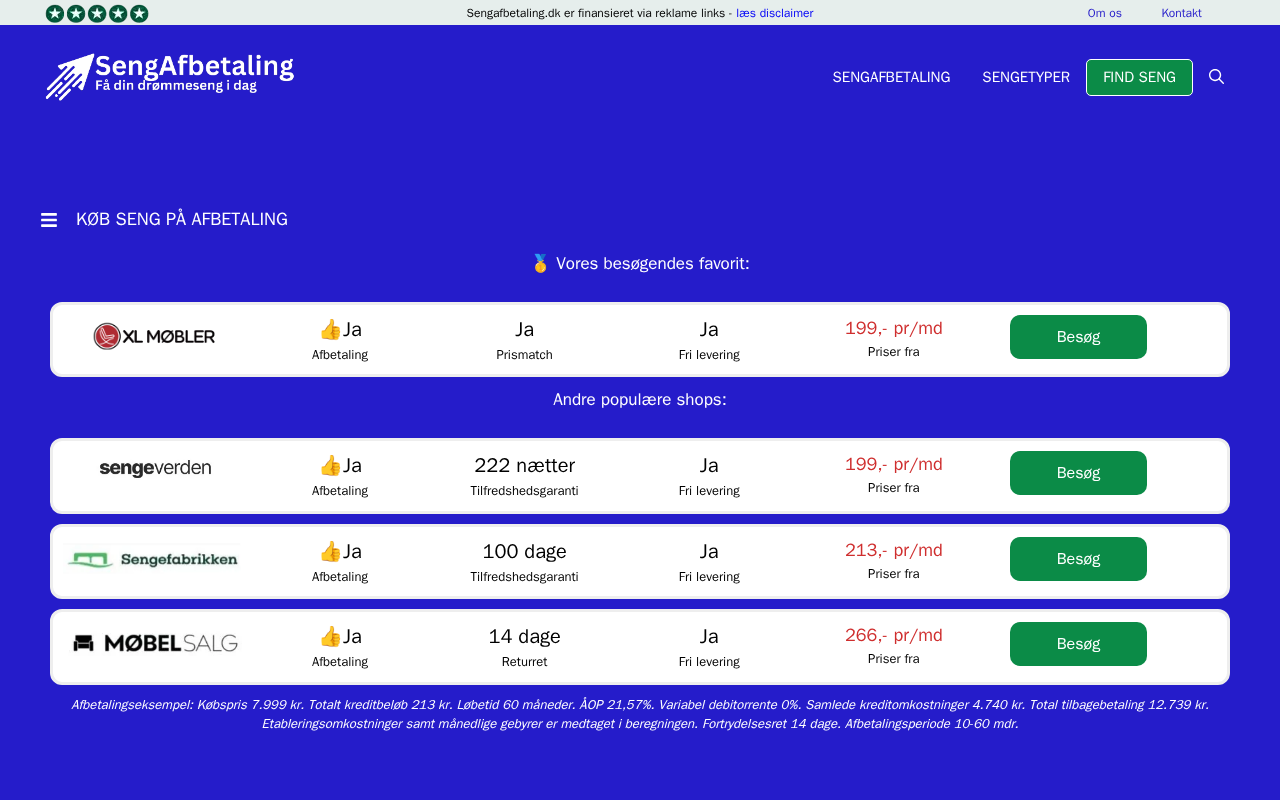Click thumbs-up icon in Sengeverden row
The width and height of the screenshot is (1280, 800).
point(330,465)
